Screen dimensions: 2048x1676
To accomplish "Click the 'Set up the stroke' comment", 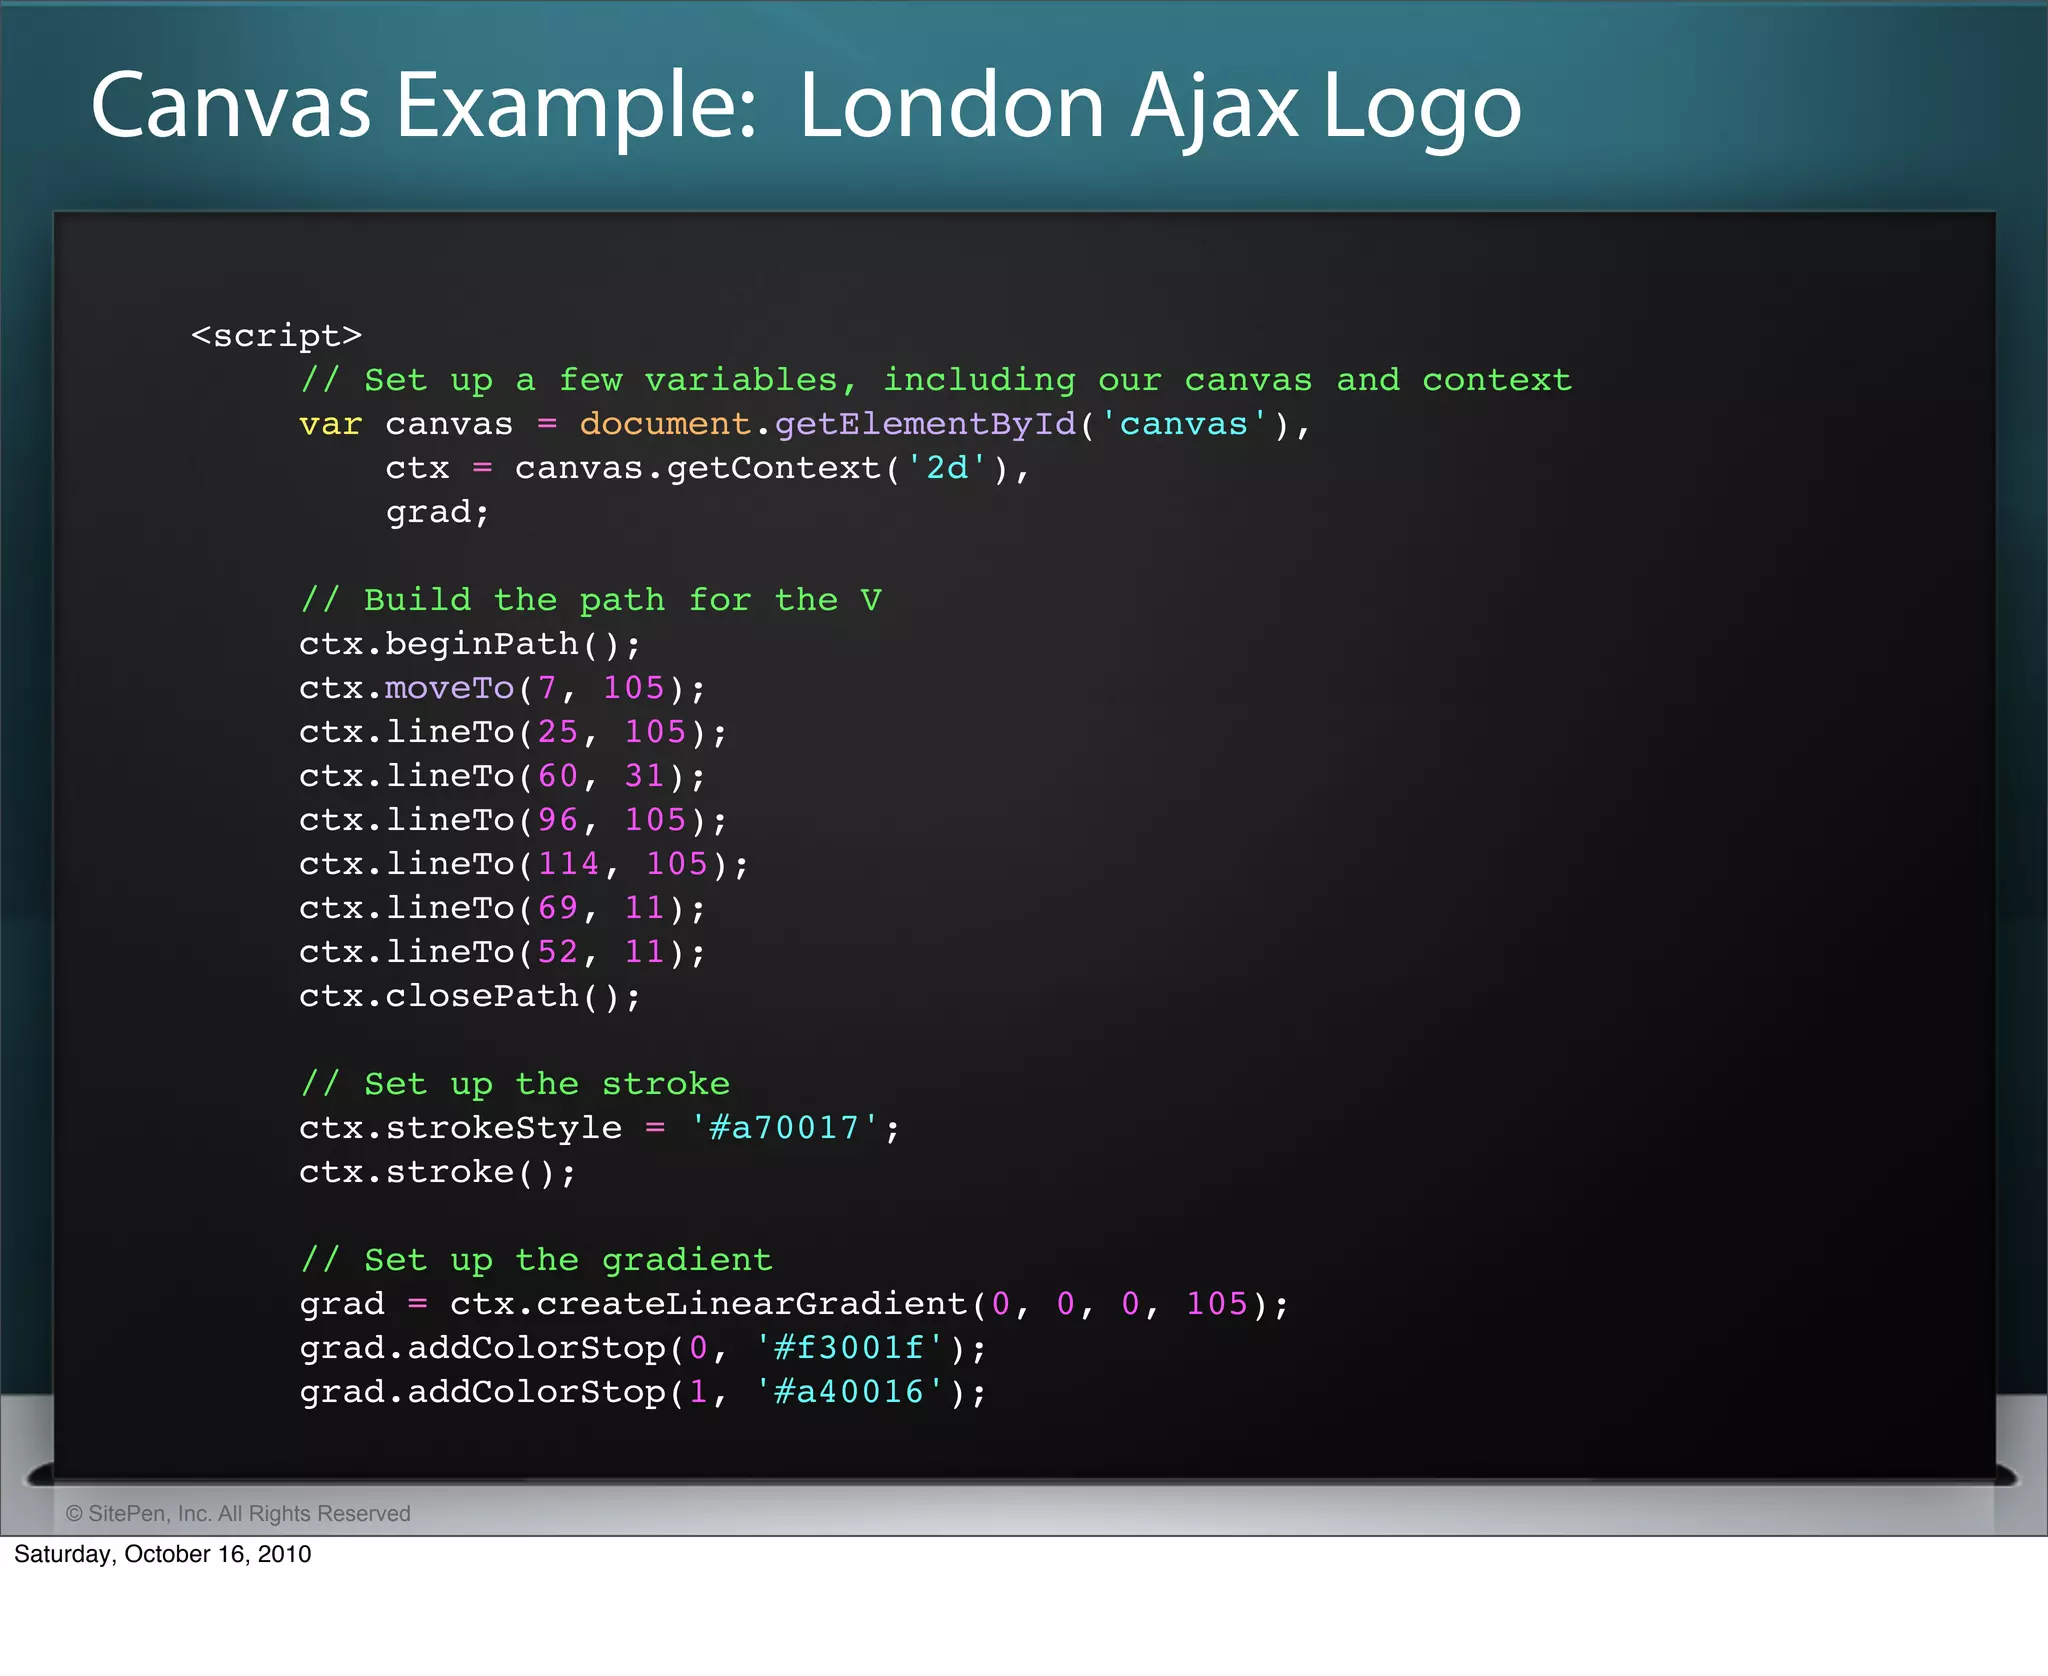I will (515, 1084).
